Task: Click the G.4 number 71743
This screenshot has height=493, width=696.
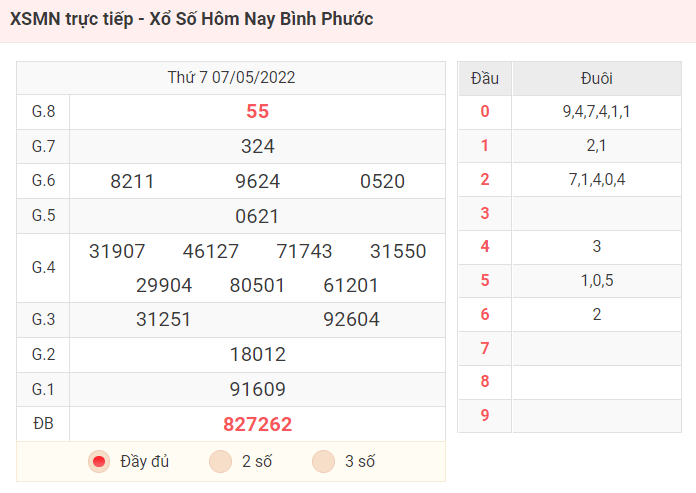Action: (x=304, y=251)
